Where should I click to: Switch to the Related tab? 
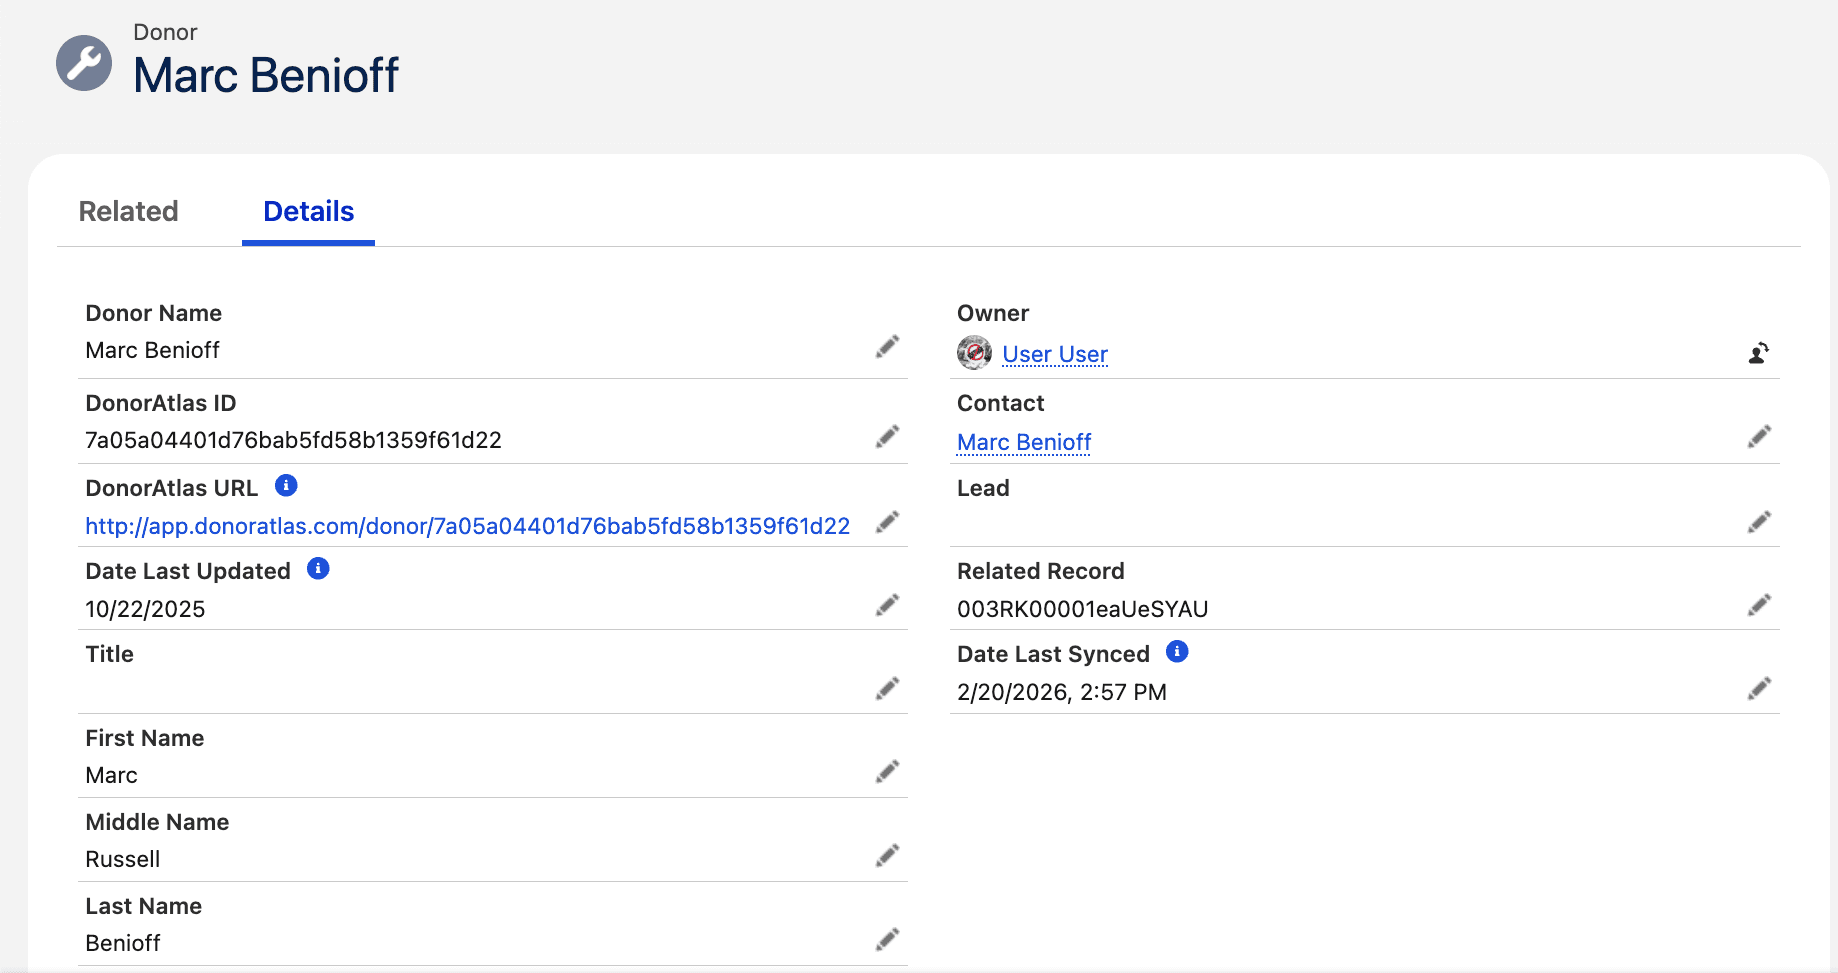point(128,211)
